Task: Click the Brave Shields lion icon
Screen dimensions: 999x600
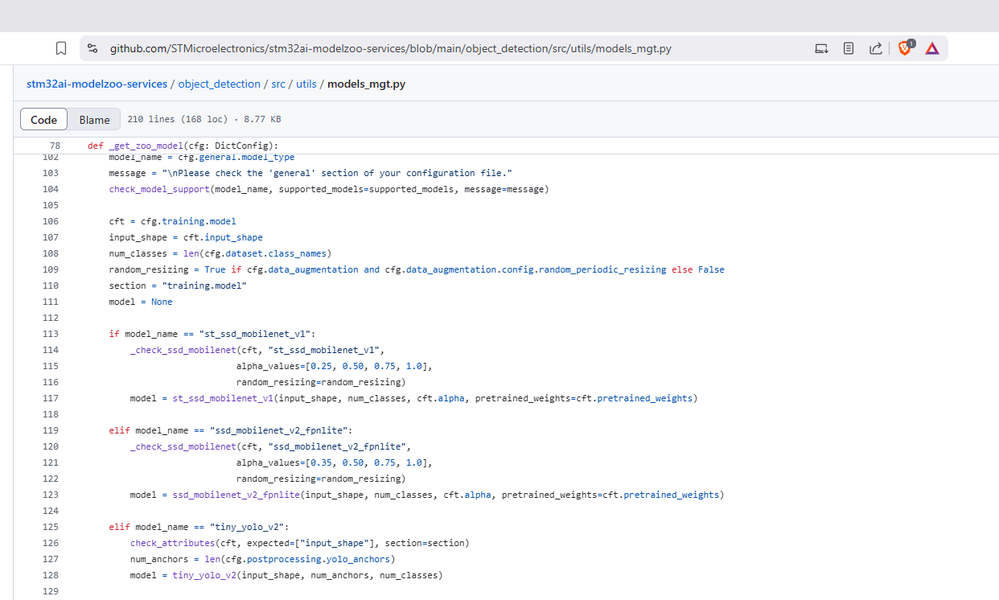Action: click(x=905, y=48)
